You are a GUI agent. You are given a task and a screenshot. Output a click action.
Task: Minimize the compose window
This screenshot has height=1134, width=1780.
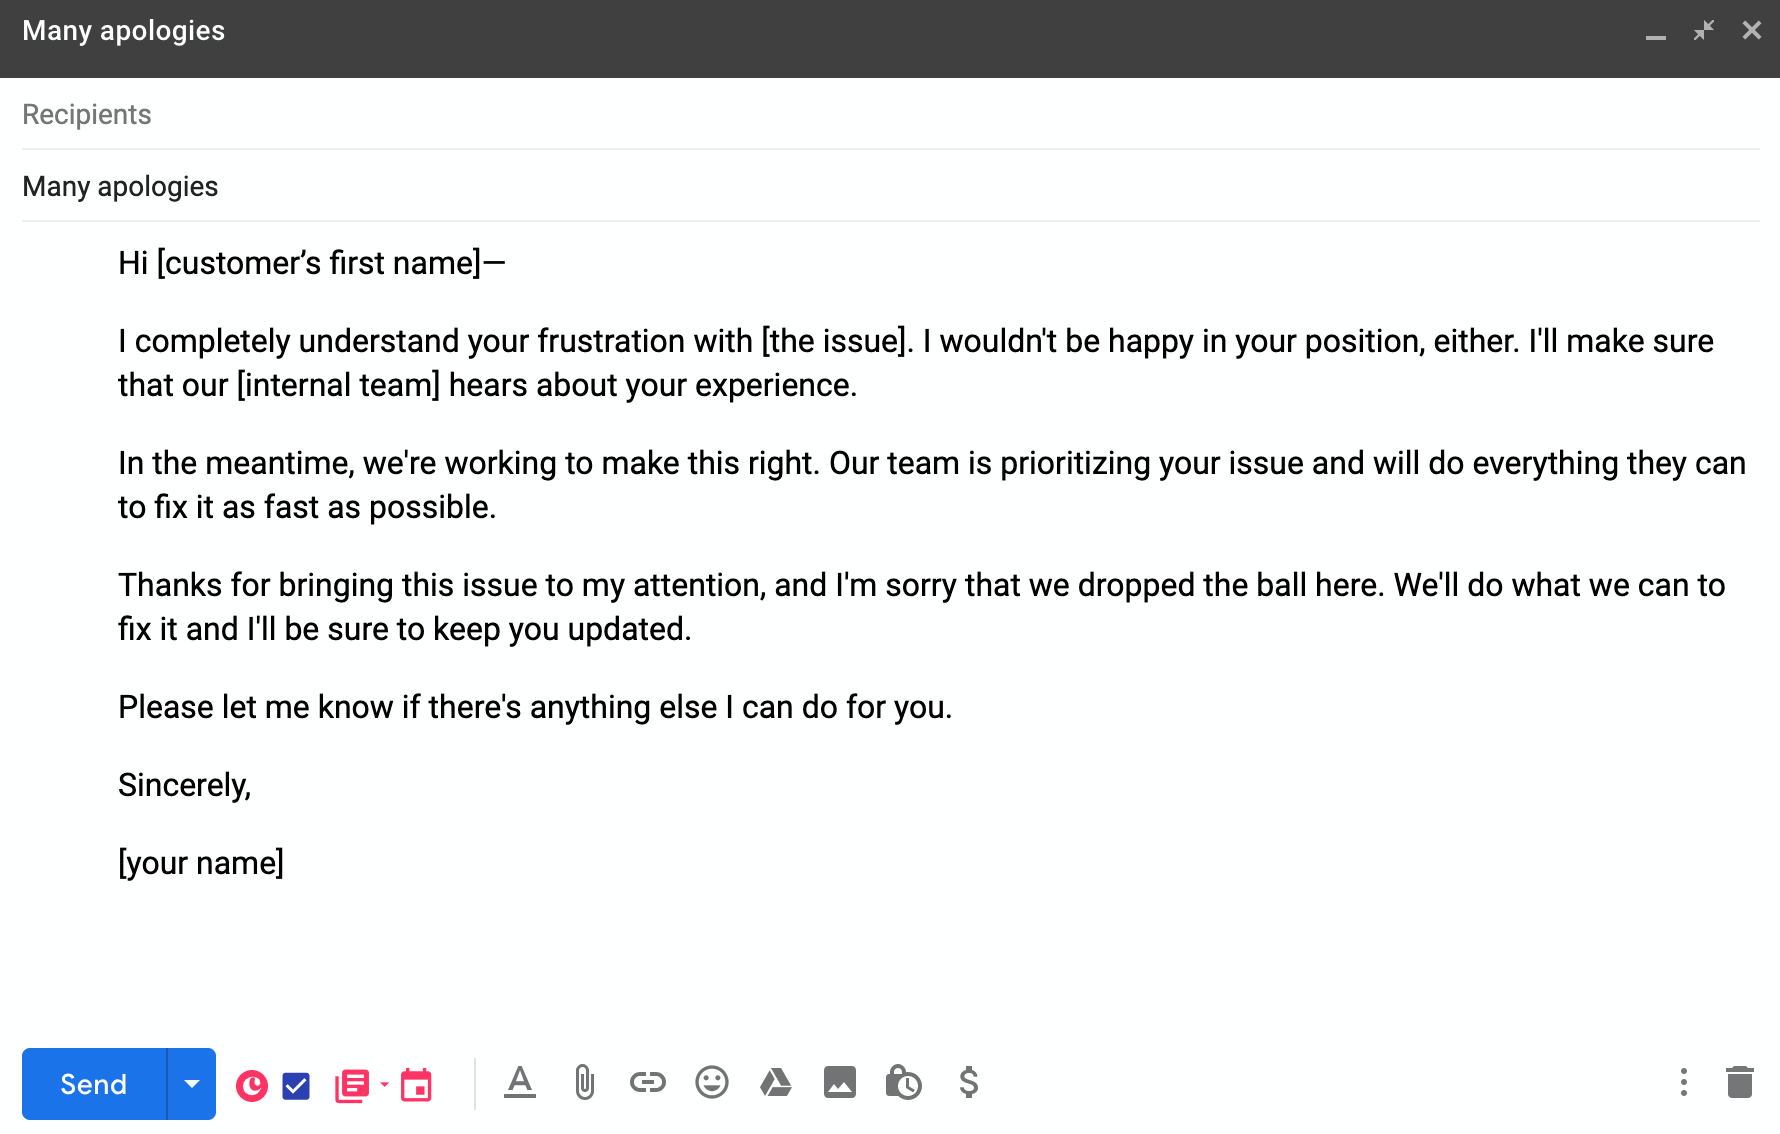1656,33
